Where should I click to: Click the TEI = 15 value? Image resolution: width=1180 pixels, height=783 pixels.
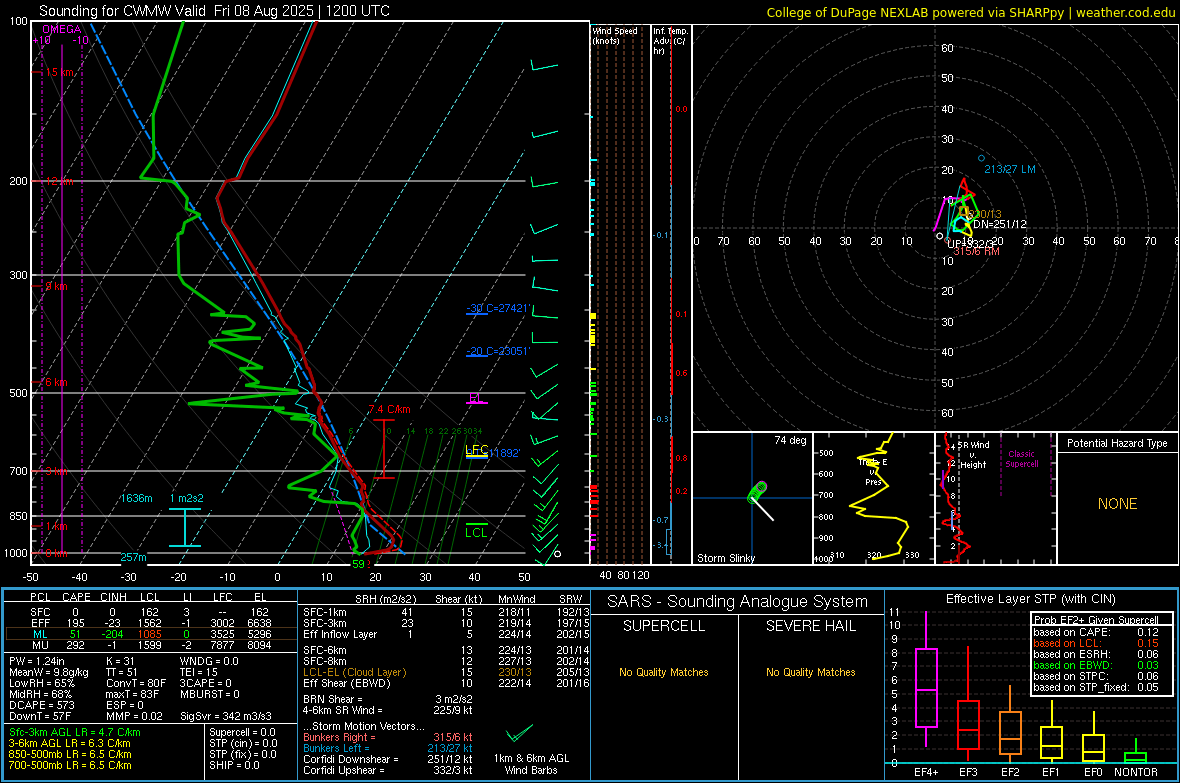199,672
